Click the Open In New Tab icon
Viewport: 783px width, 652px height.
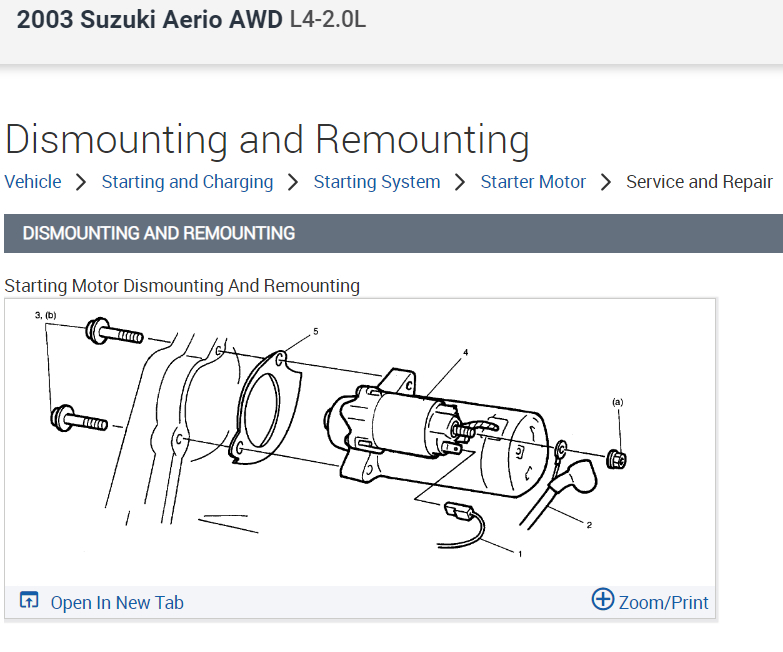tap(30, 601)
